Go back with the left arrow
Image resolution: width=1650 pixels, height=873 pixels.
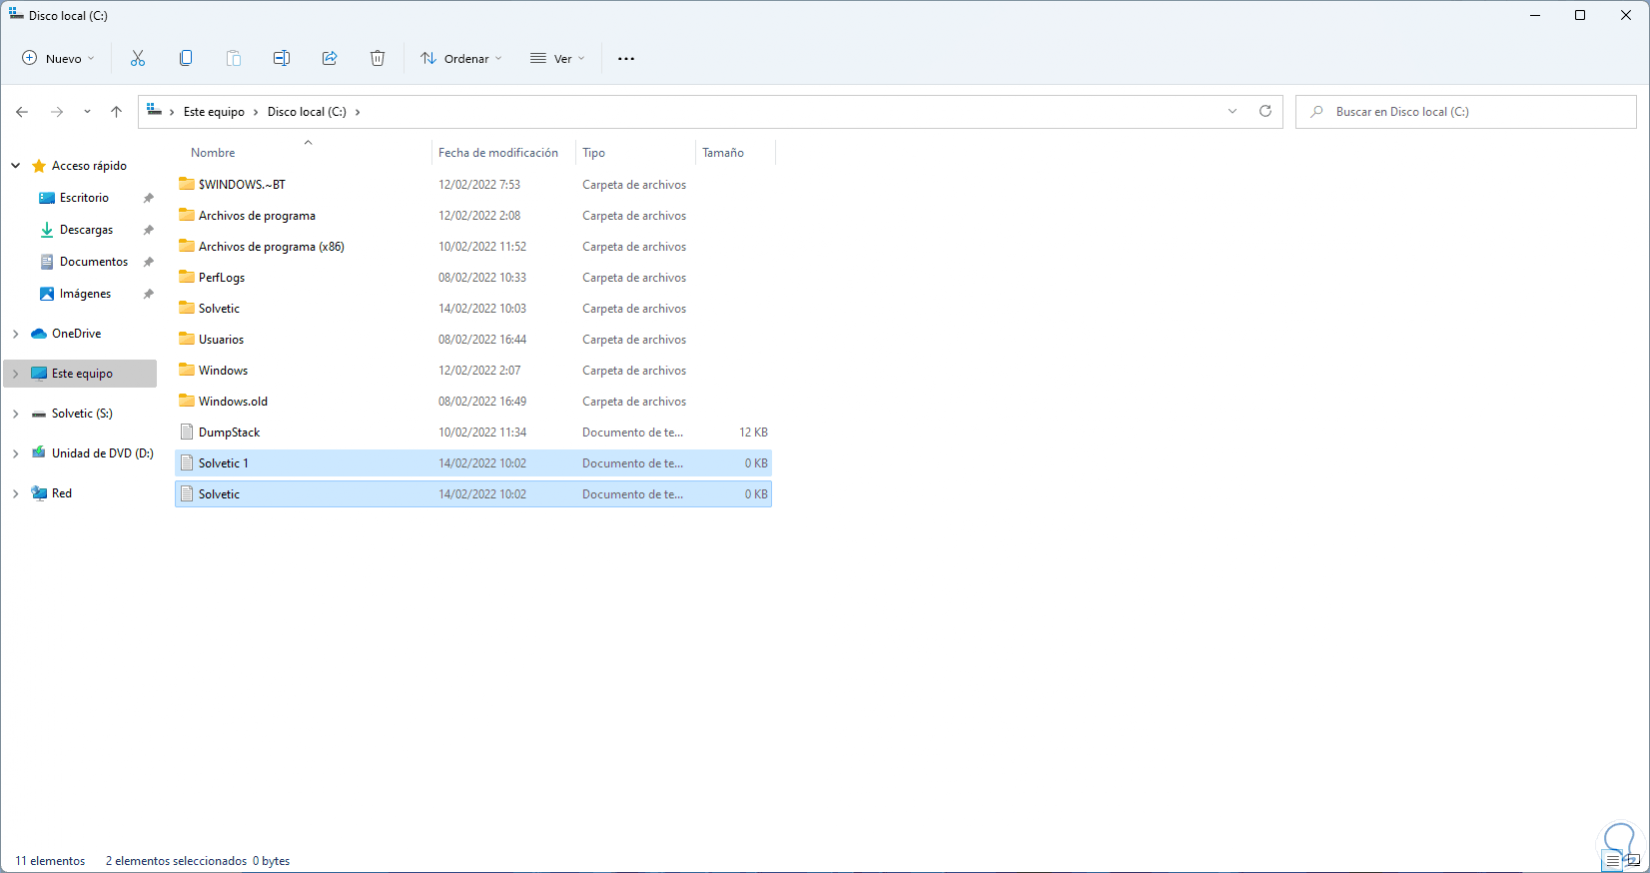pyautogui.click(x=22, y=112)
